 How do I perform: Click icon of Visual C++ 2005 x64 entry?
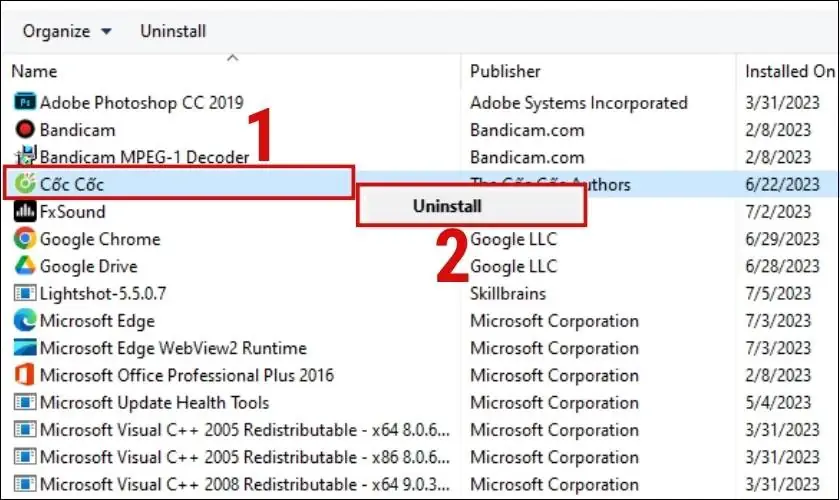tap(25, 429)
